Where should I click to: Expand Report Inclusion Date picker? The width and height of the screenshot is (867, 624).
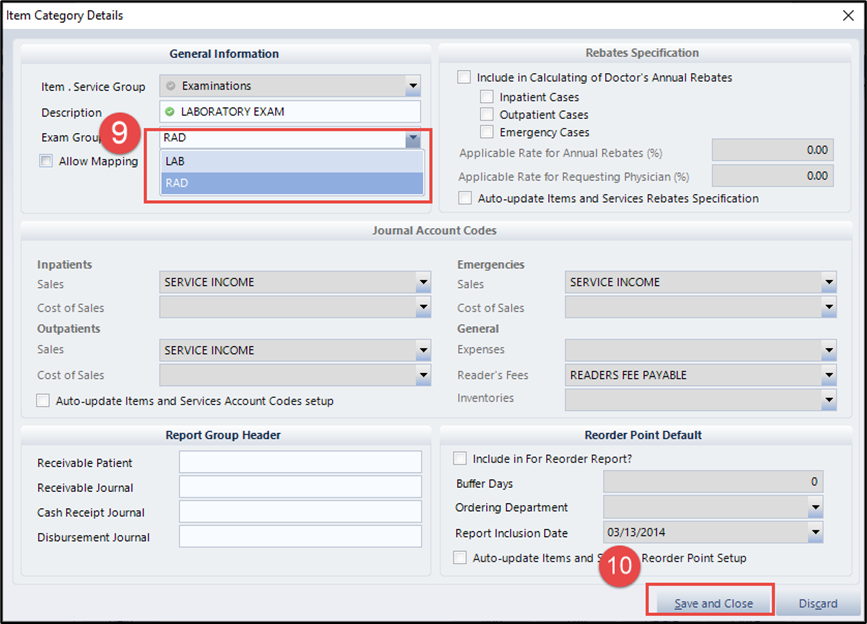click(x=815, y=533)
